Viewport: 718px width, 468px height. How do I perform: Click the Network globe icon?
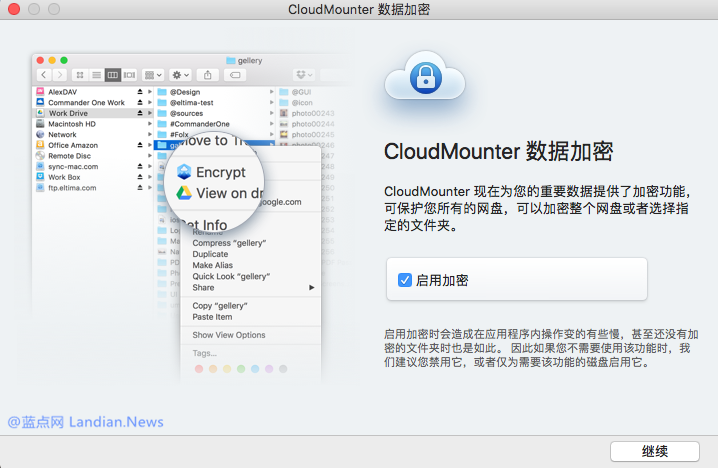[40, 134]
